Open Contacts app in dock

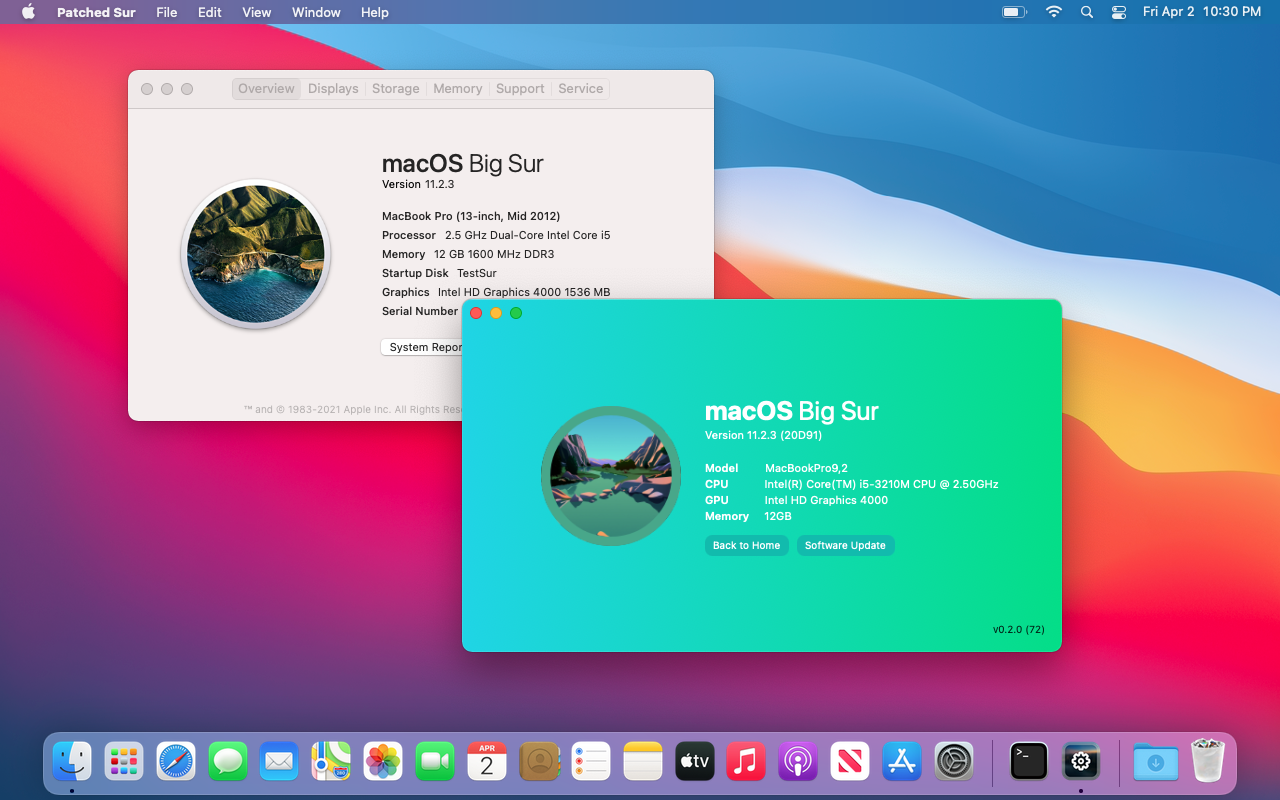tap(539, 762)
